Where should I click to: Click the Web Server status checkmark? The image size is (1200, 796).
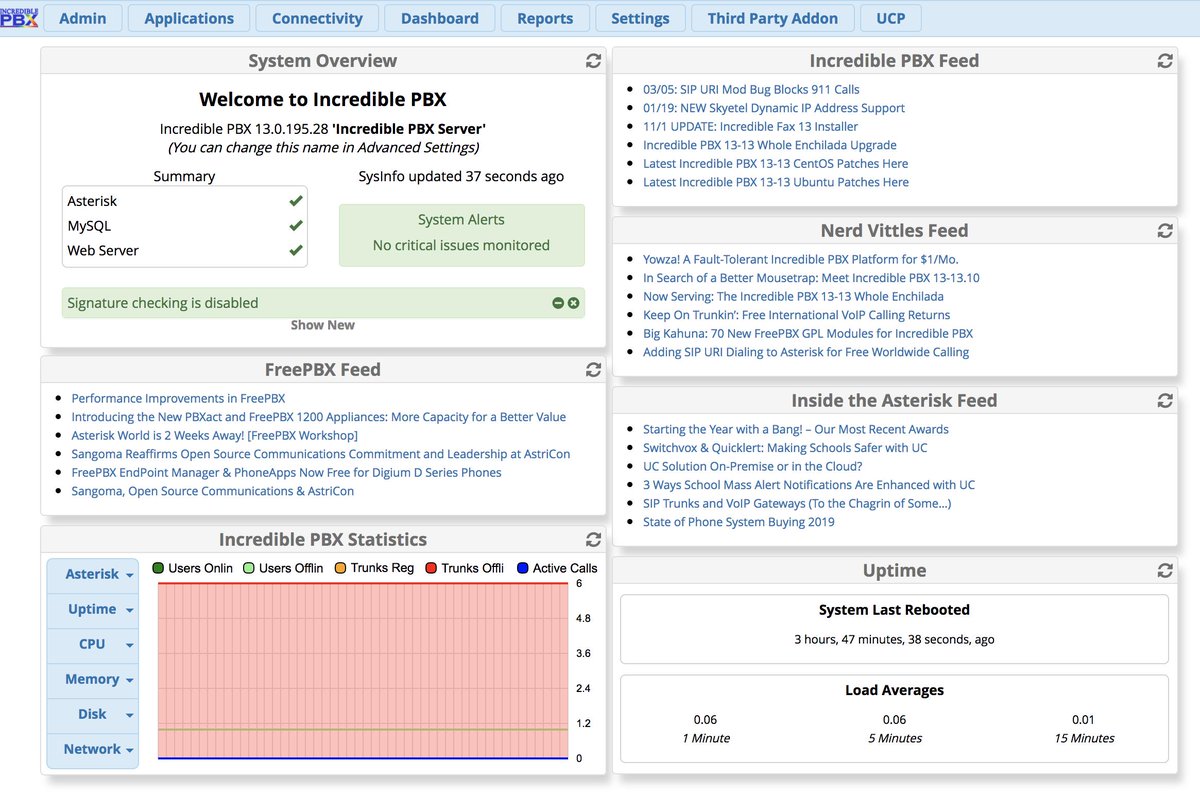click(295, 250)
